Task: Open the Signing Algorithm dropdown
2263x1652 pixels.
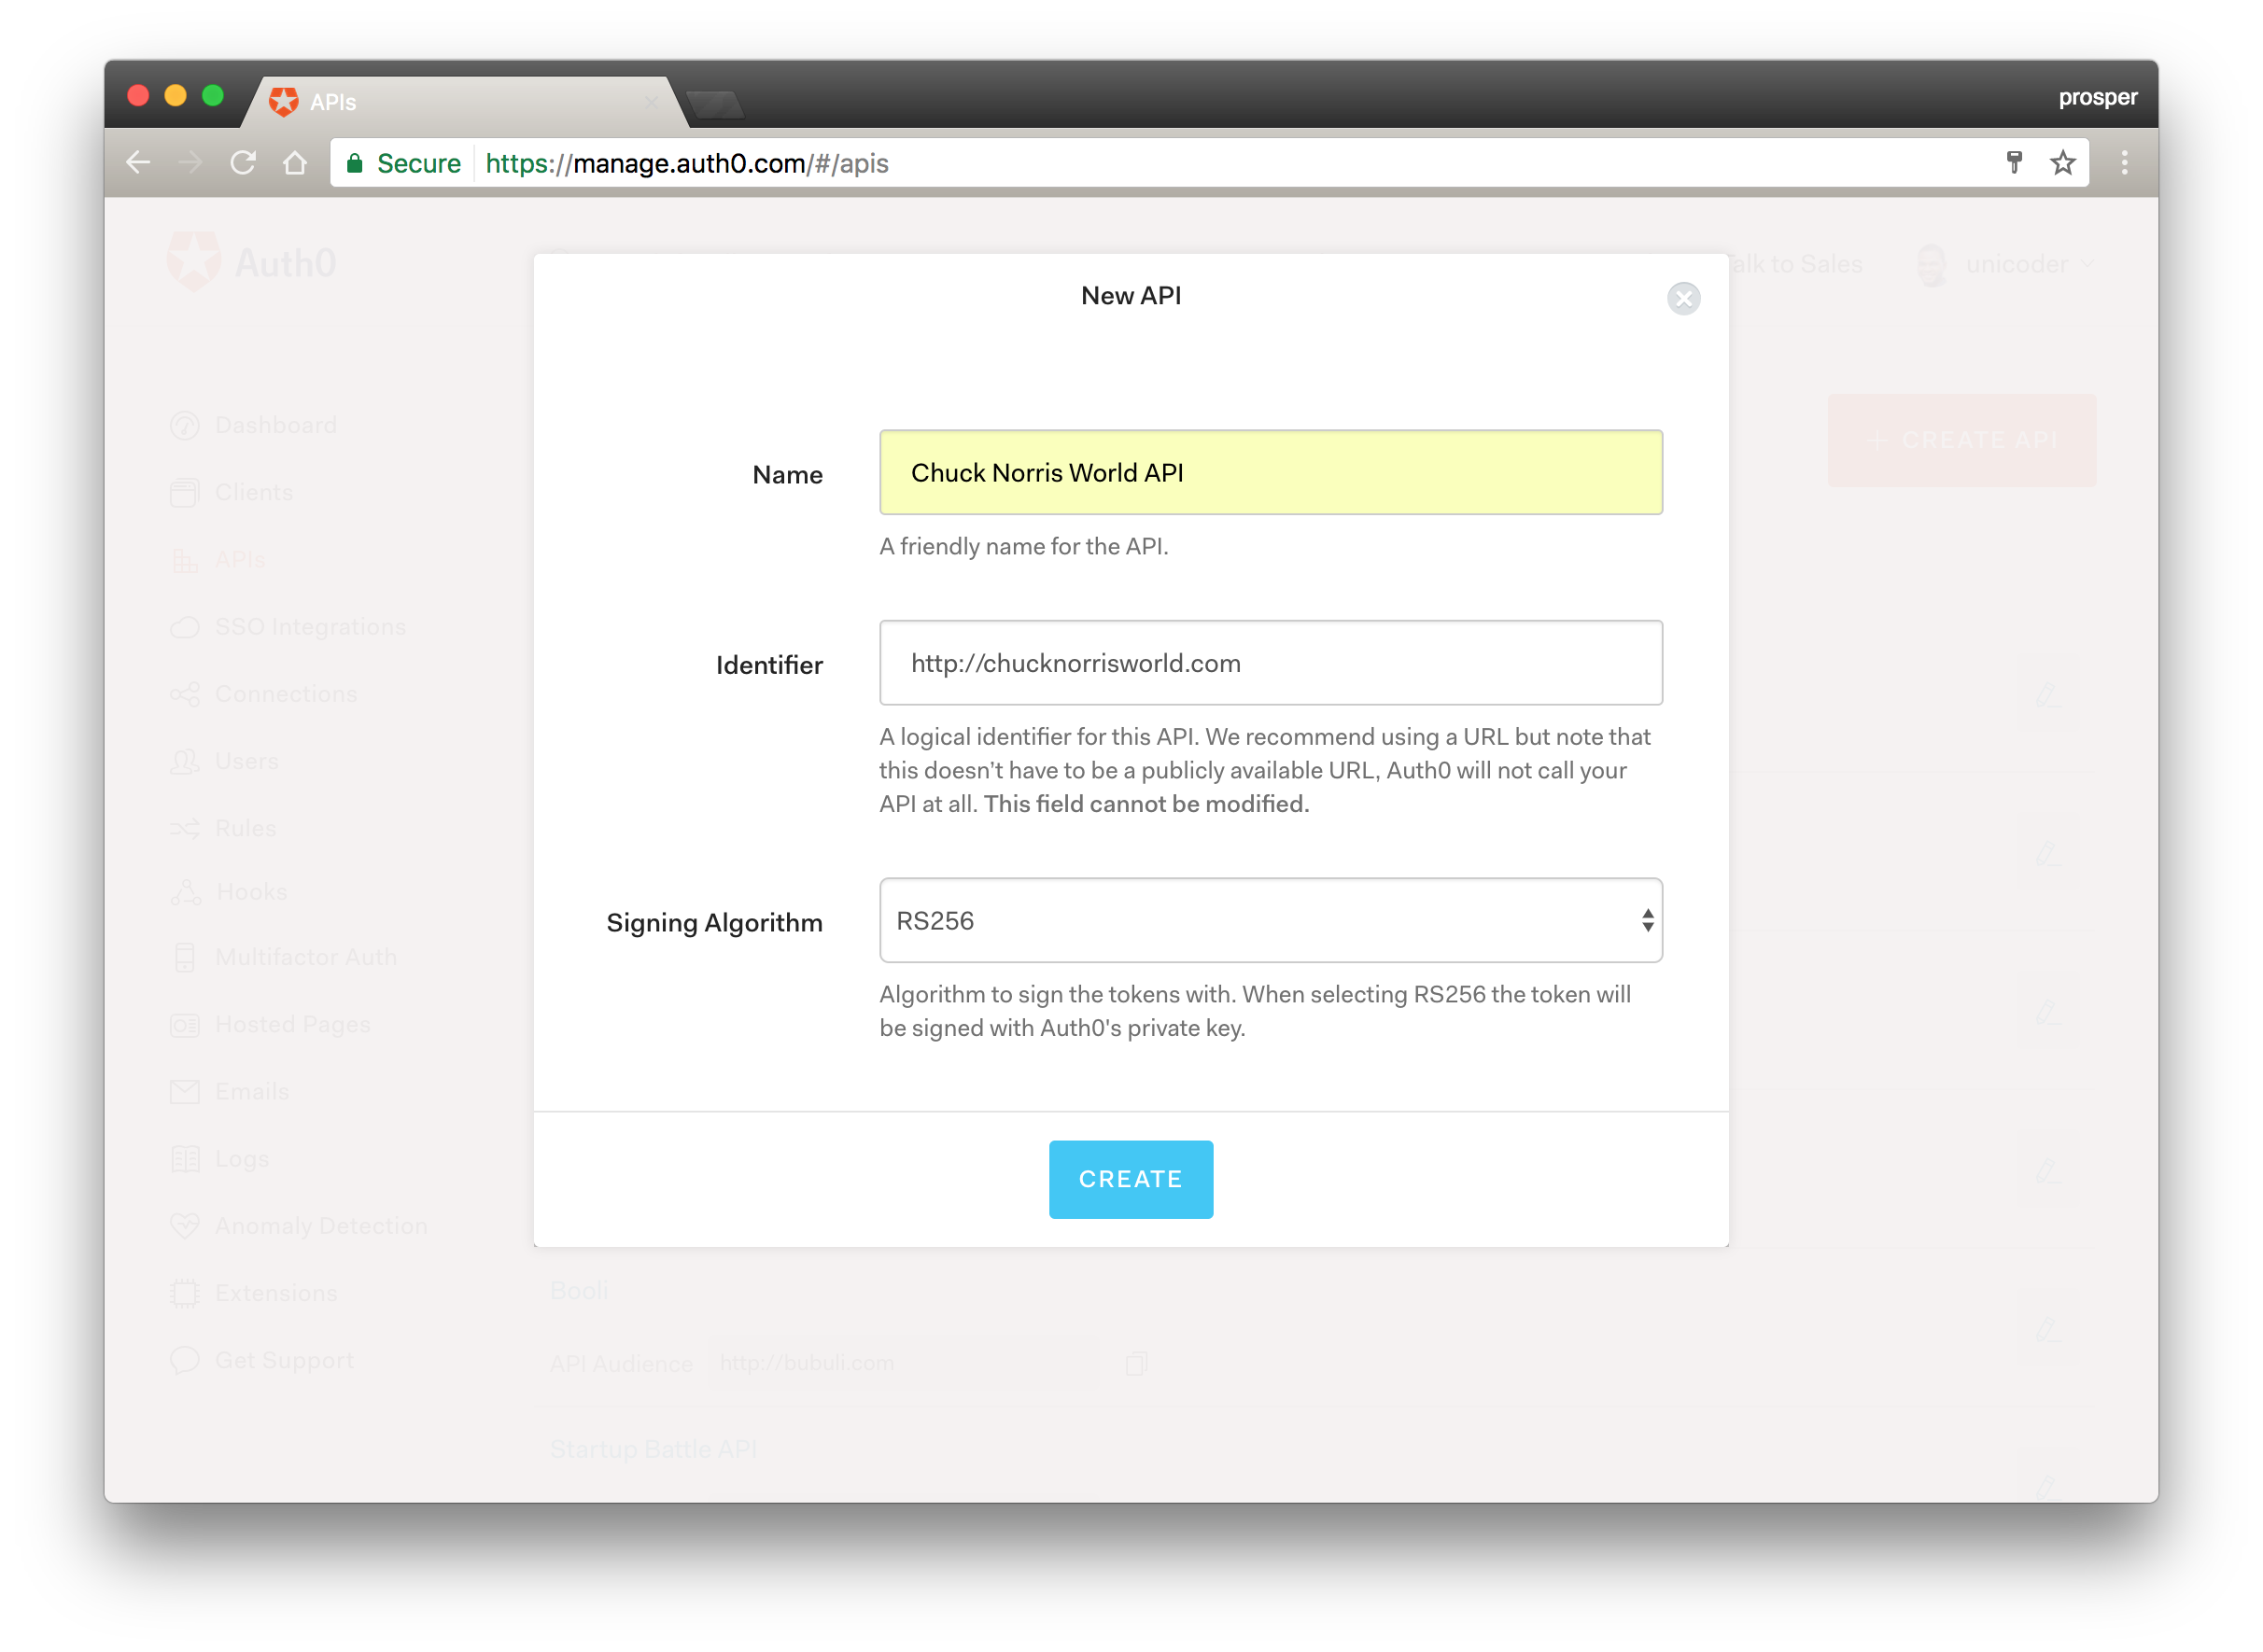Action: coord(1270,920)
